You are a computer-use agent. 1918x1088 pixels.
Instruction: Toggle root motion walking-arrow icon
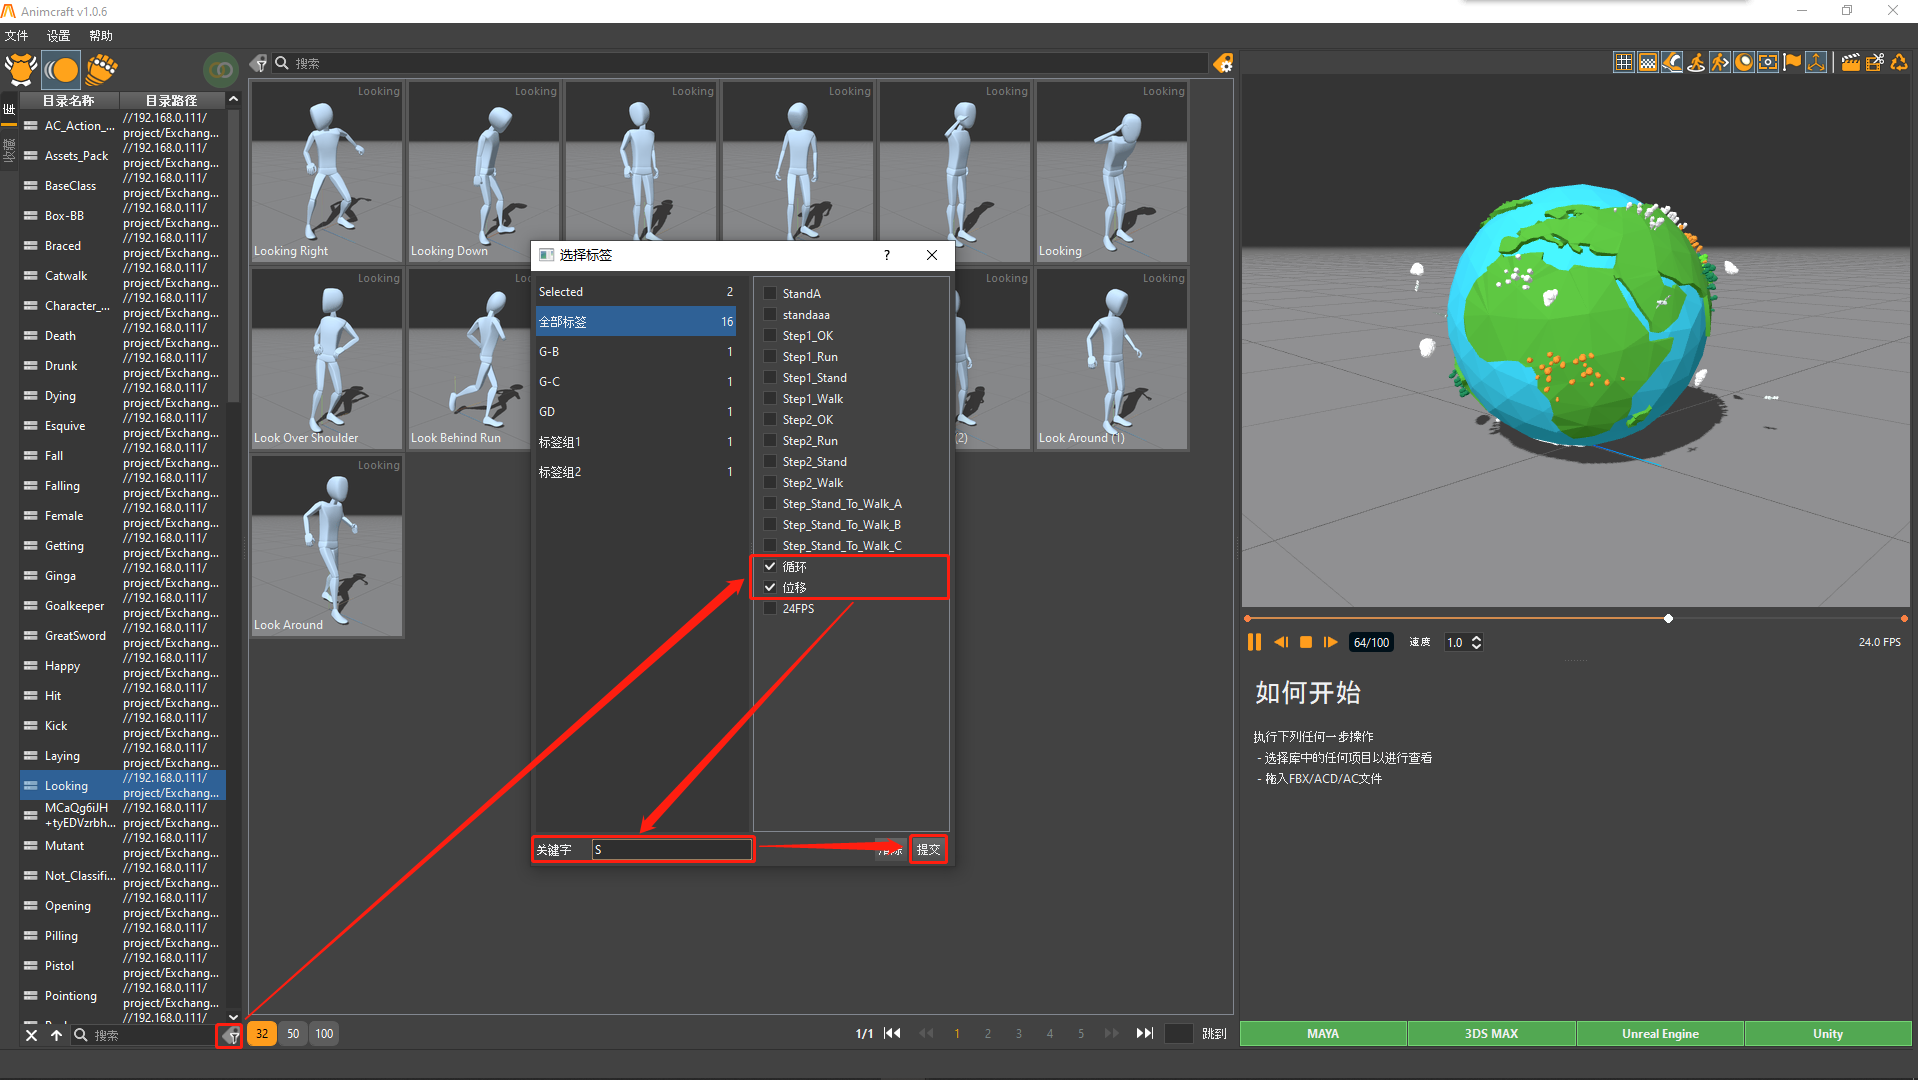[x=1720, y=62]
